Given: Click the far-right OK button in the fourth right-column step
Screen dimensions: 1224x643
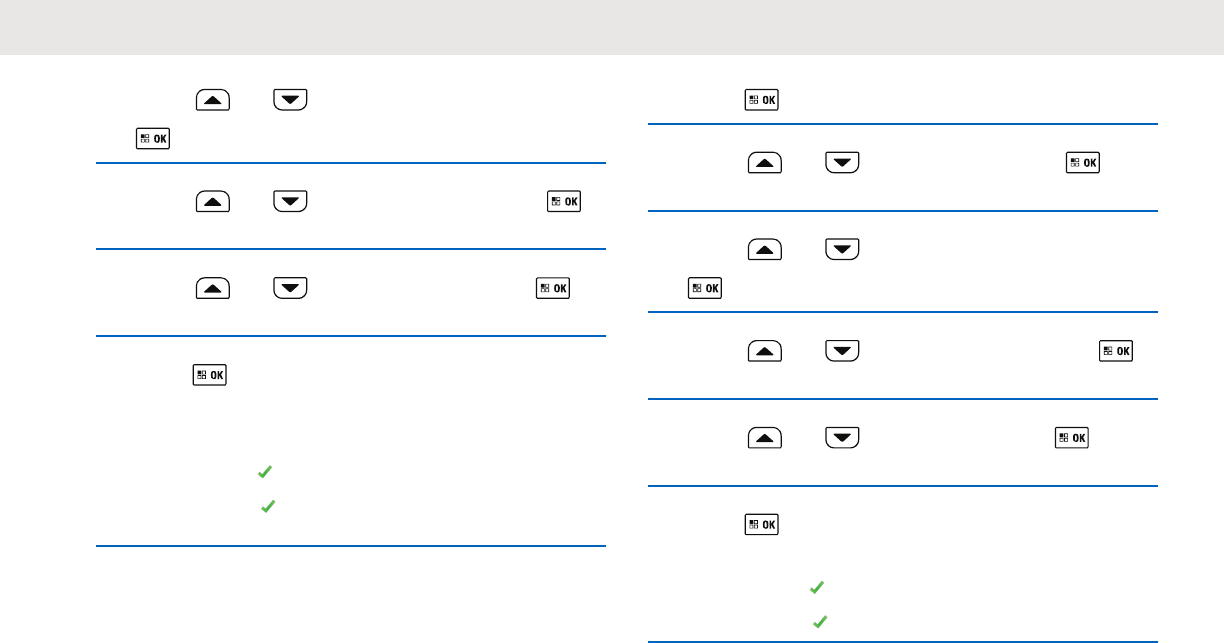Looking at the screenshot, I should pyautogui.click(x=1116, y=350).
